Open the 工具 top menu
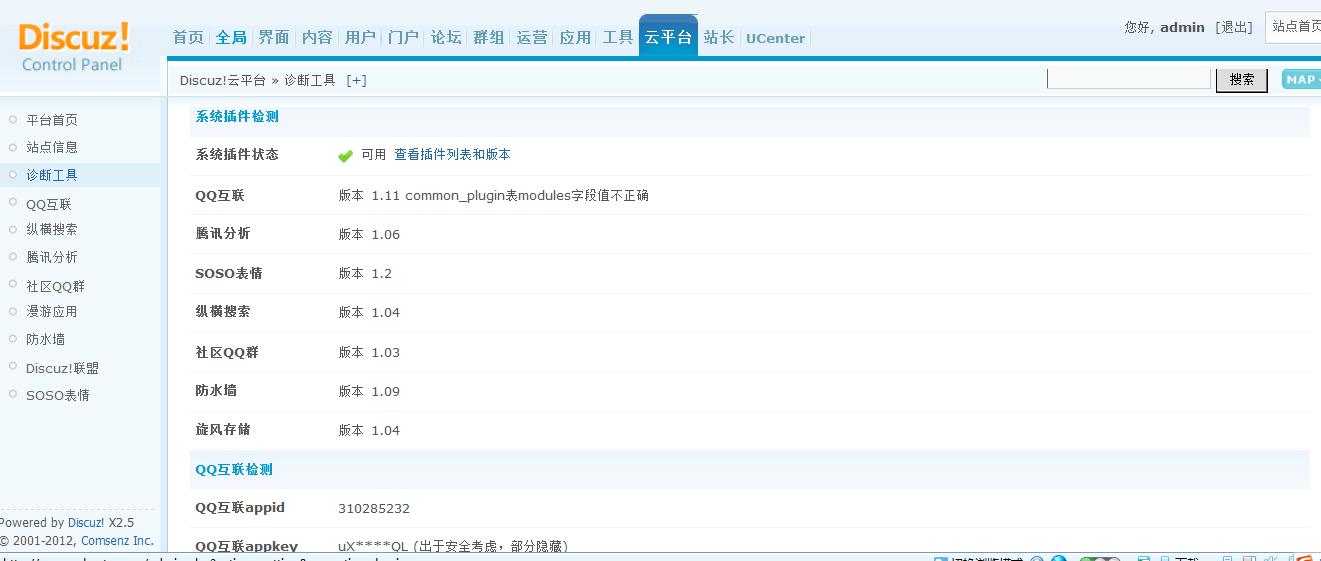Viewport: 1321px width, 561px height. coord(618,37)
